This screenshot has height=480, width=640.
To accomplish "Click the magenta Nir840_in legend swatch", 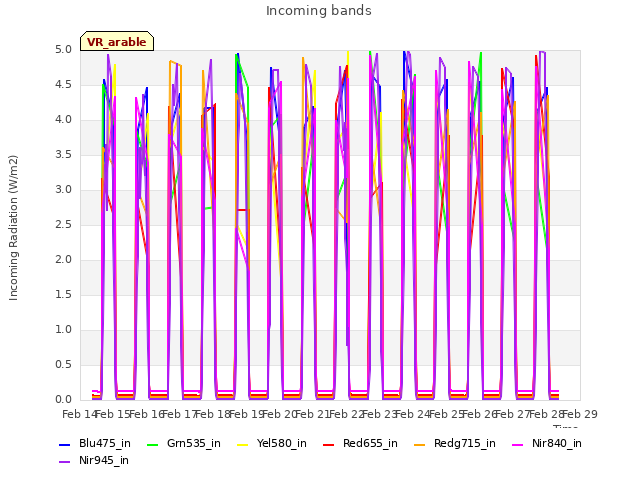I will click(x=518, y=445).
